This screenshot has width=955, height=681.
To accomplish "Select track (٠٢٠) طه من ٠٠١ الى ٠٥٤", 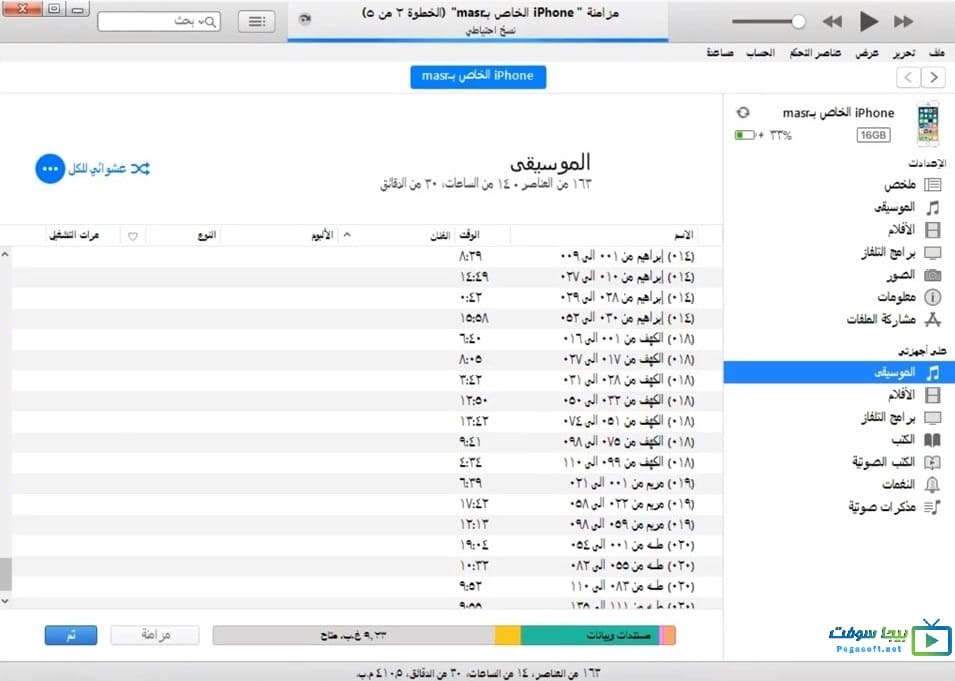I will tap(367, 545).
